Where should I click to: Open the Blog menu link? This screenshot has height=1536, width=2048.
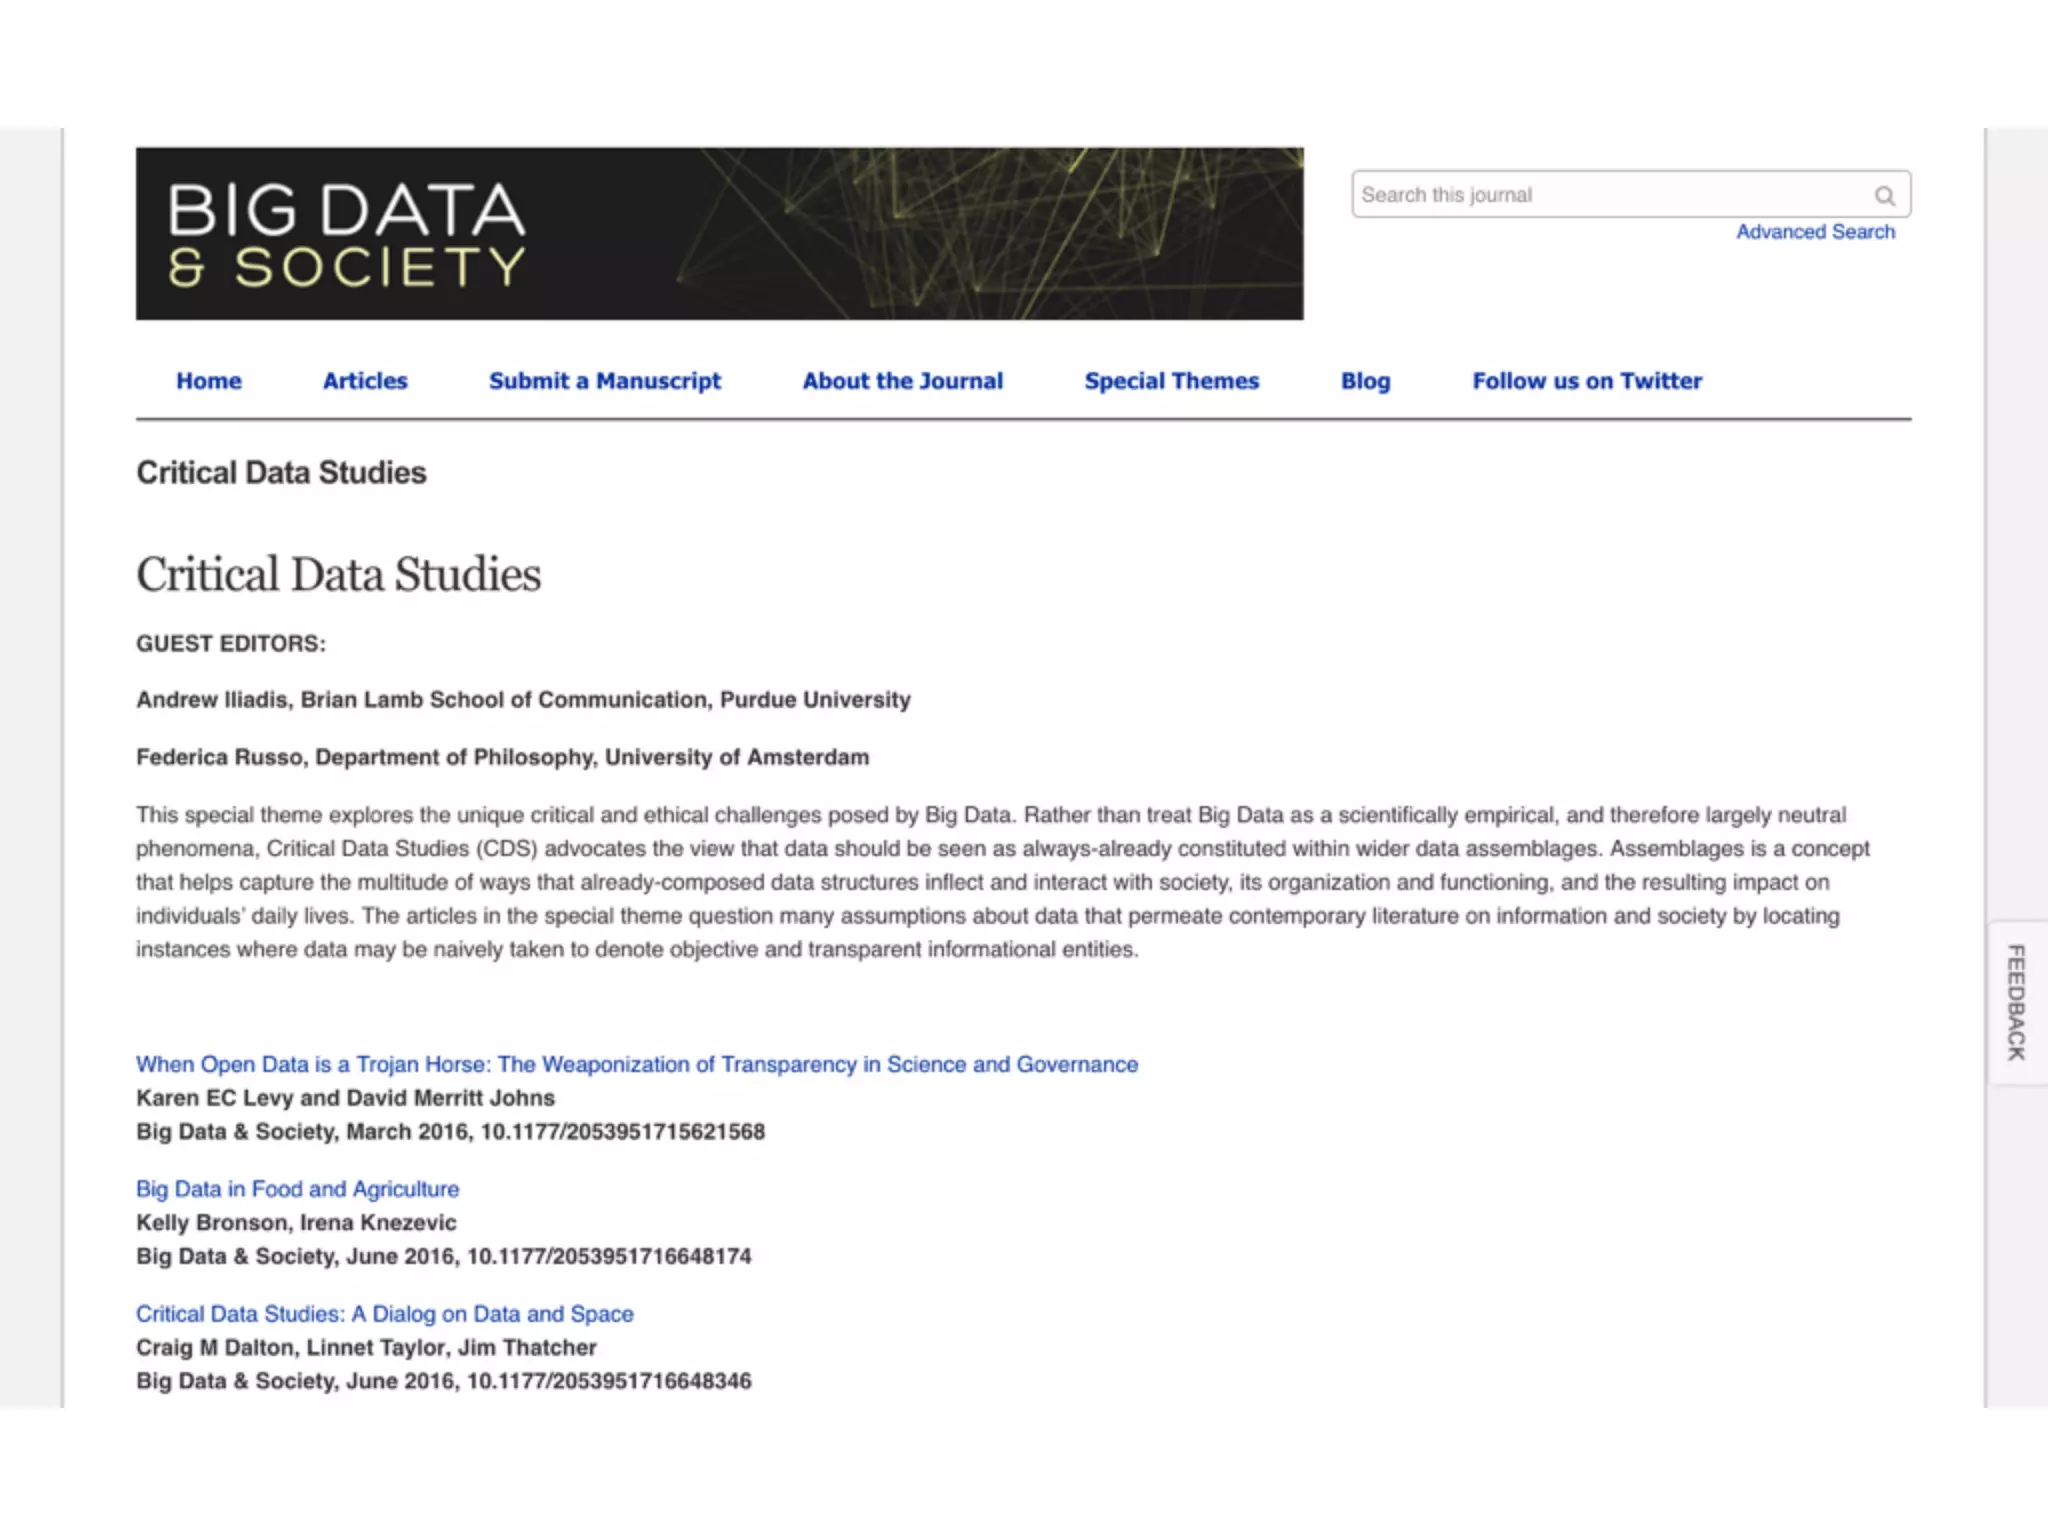[1365, 381]
